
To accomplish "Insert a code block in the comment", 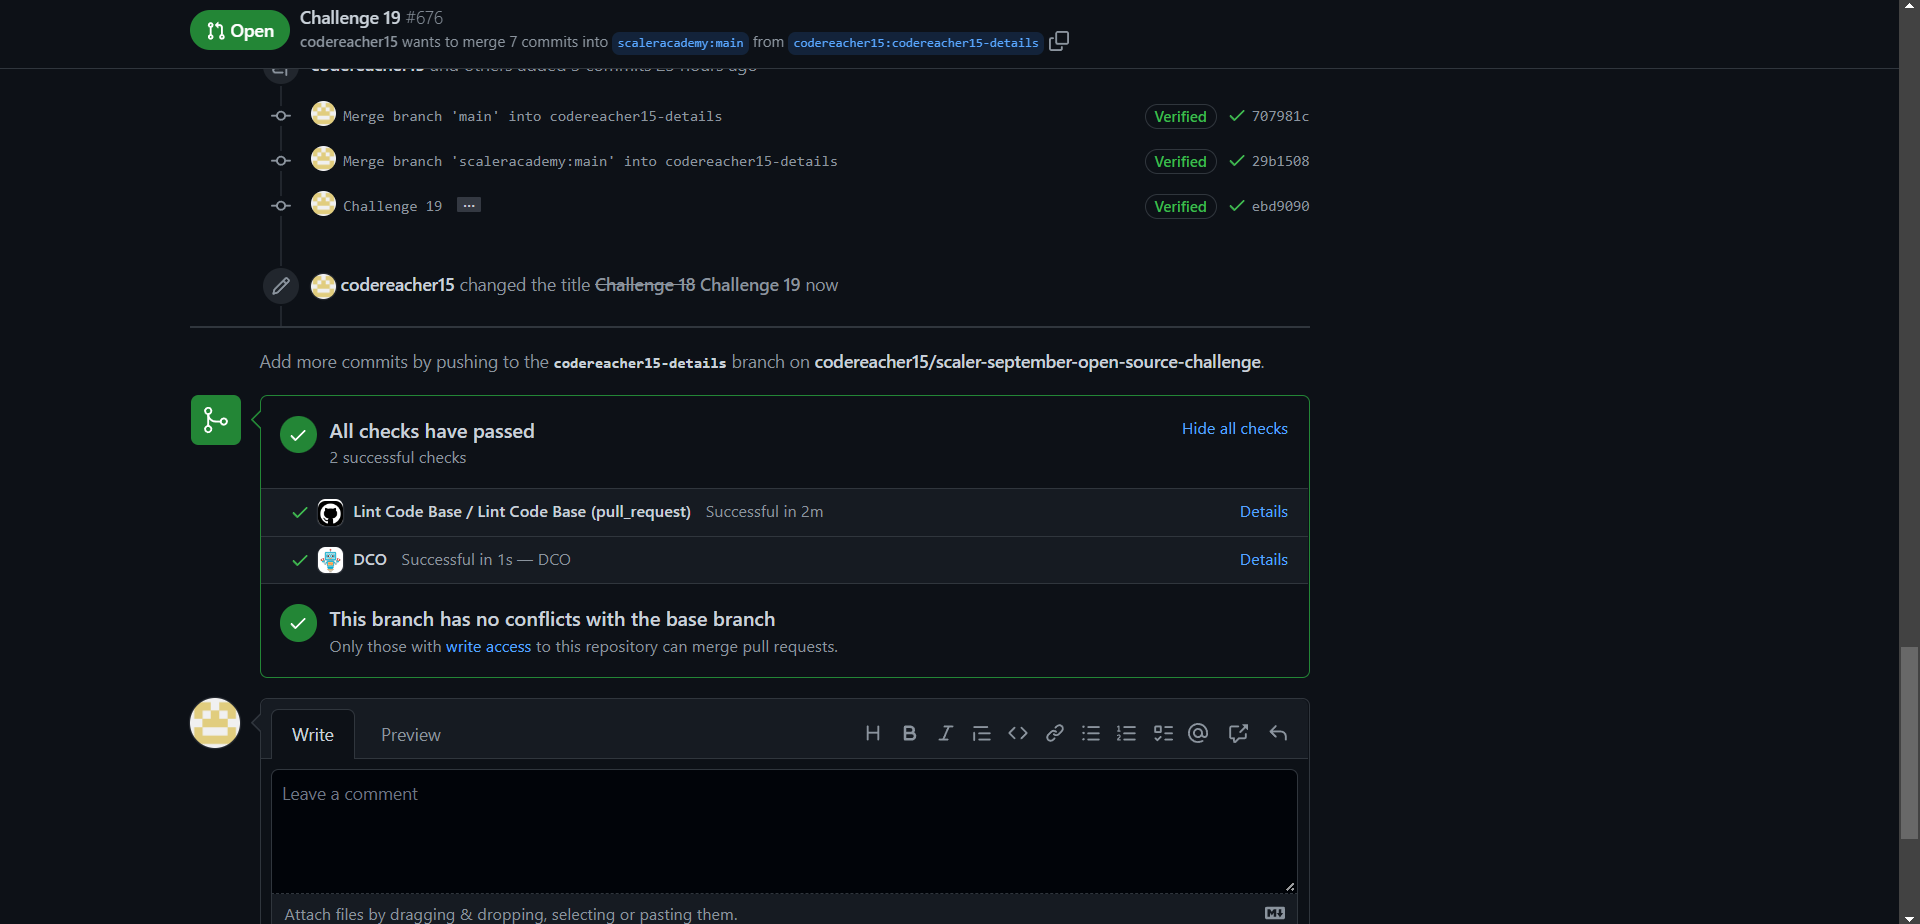I will pyautogui.click(x=1018, y=733).
